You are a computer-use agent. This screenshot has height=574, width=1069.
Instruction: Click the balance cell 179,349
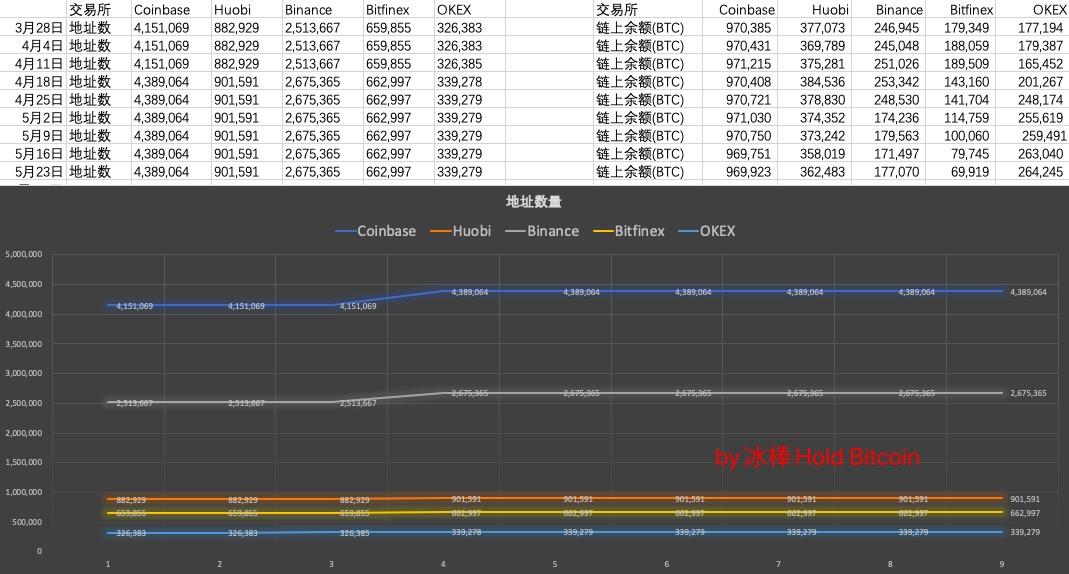(x=967, y=28)
